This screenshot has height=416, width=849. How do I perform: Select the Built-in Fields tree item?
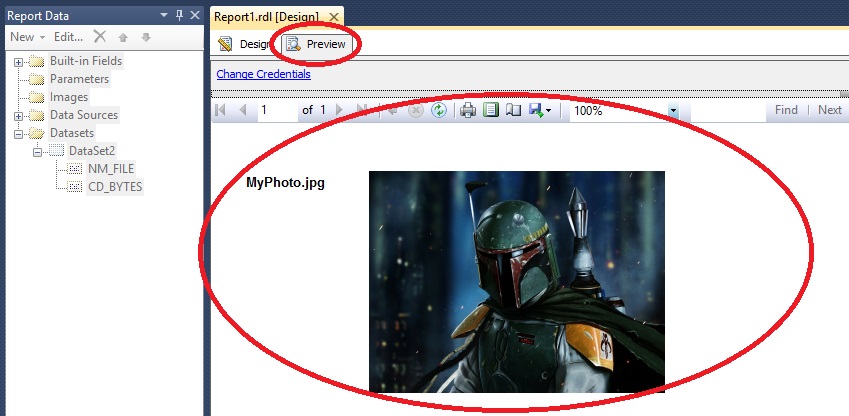pos(86,61)
